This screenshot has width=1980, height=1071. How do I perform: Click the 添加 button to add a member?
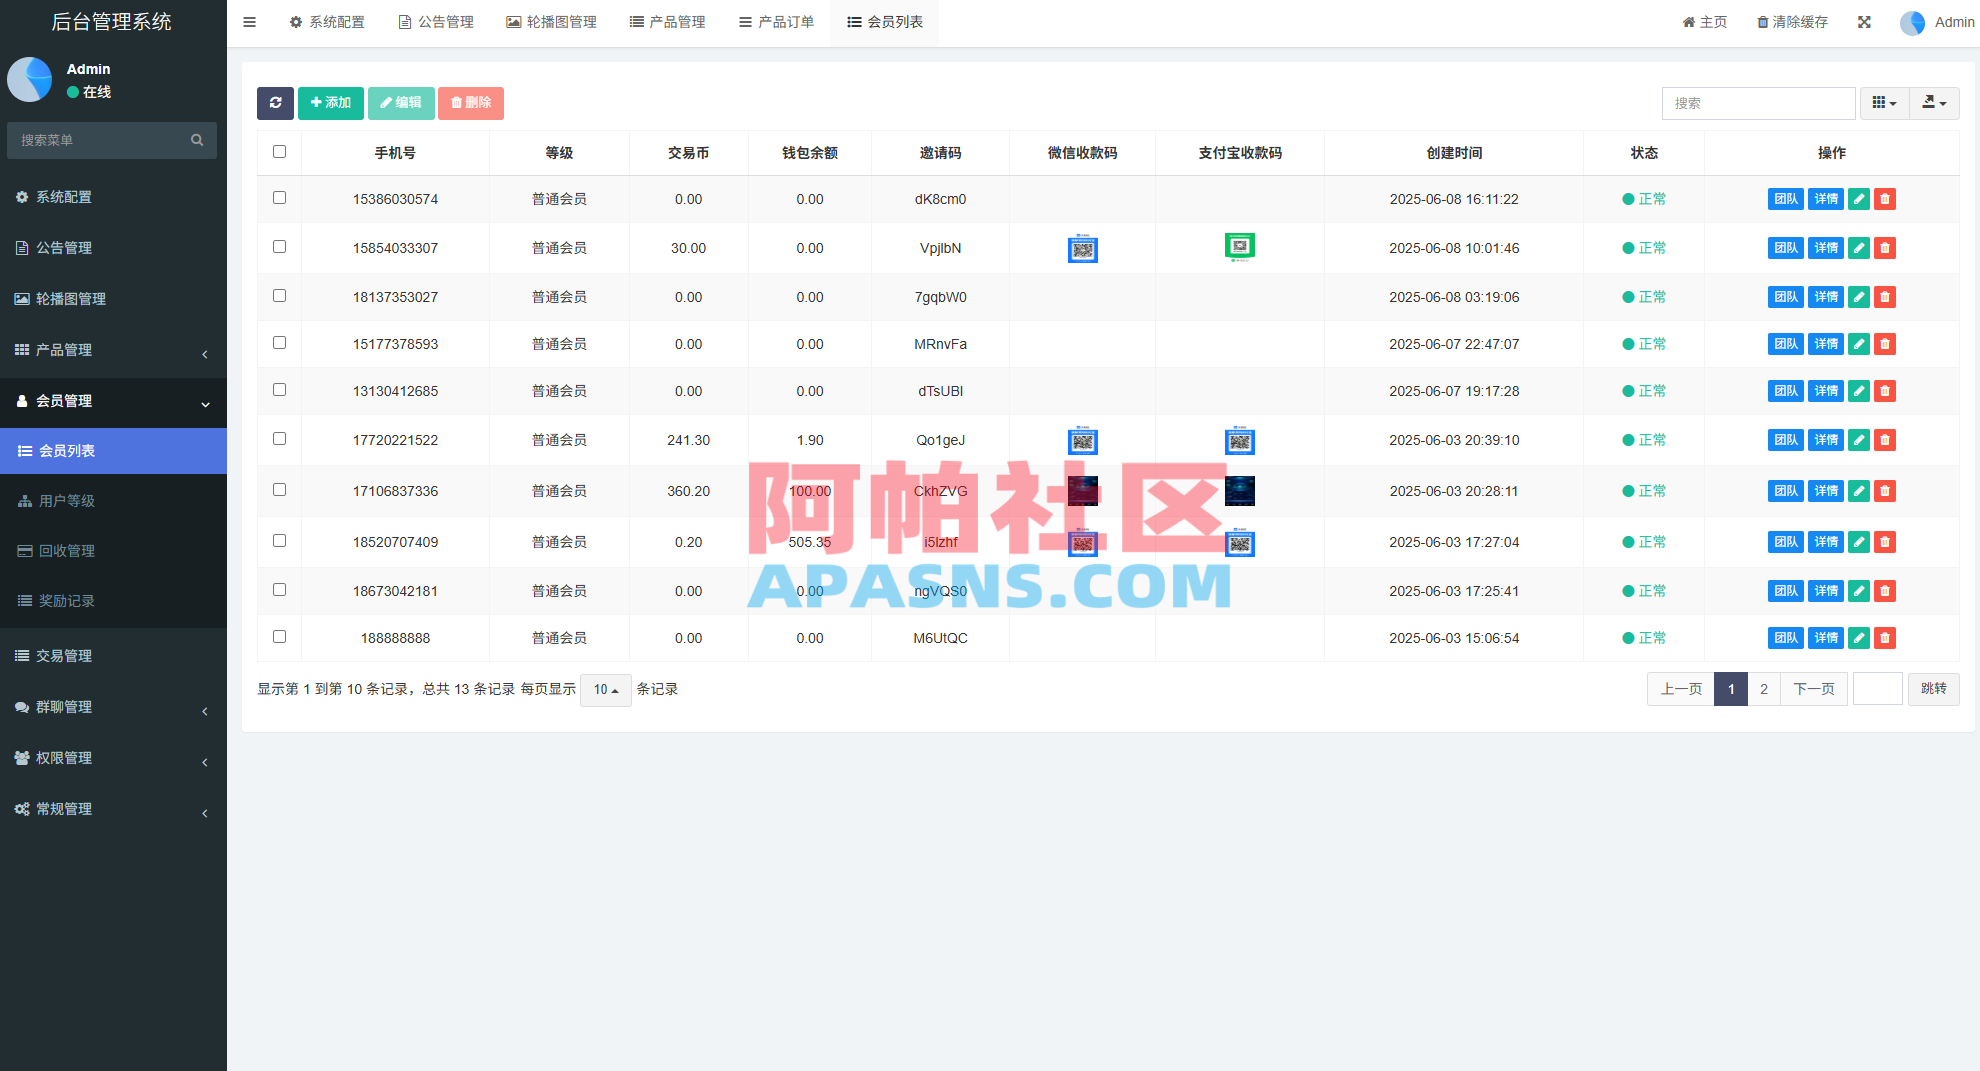click(x=331, y=103)
